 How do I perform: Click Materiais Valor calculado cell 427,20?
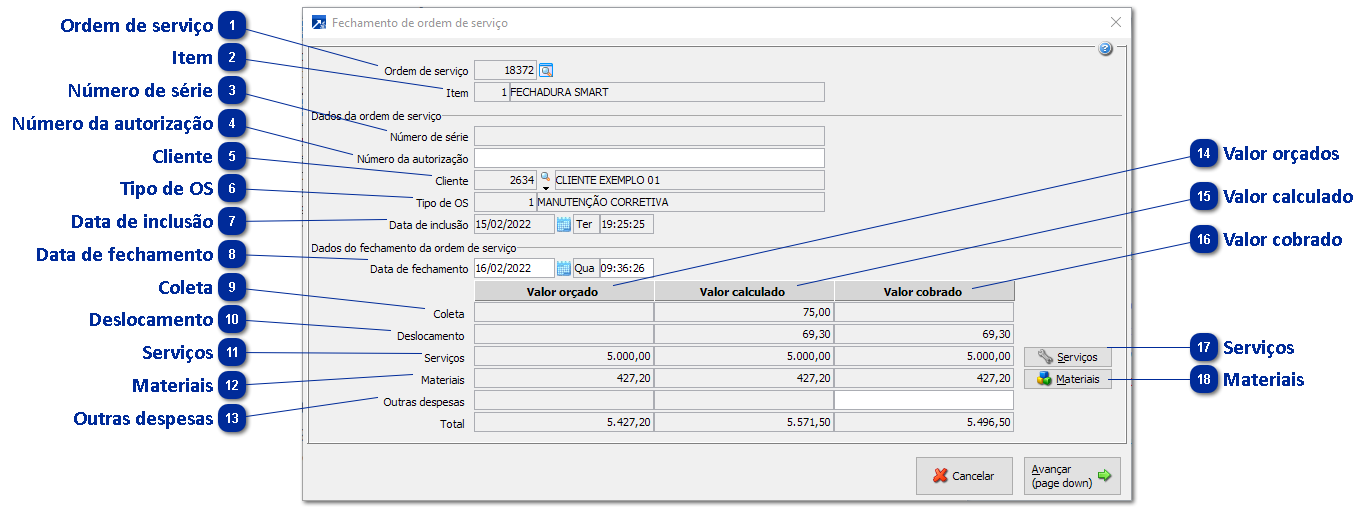pos(744,378)
